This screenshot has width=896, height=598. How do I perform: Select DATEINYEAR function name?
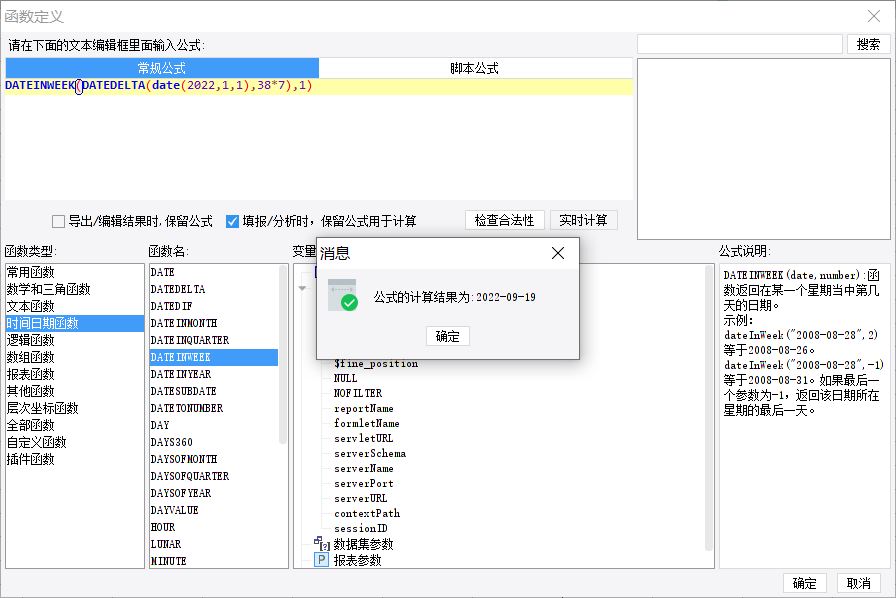point(214,374)
